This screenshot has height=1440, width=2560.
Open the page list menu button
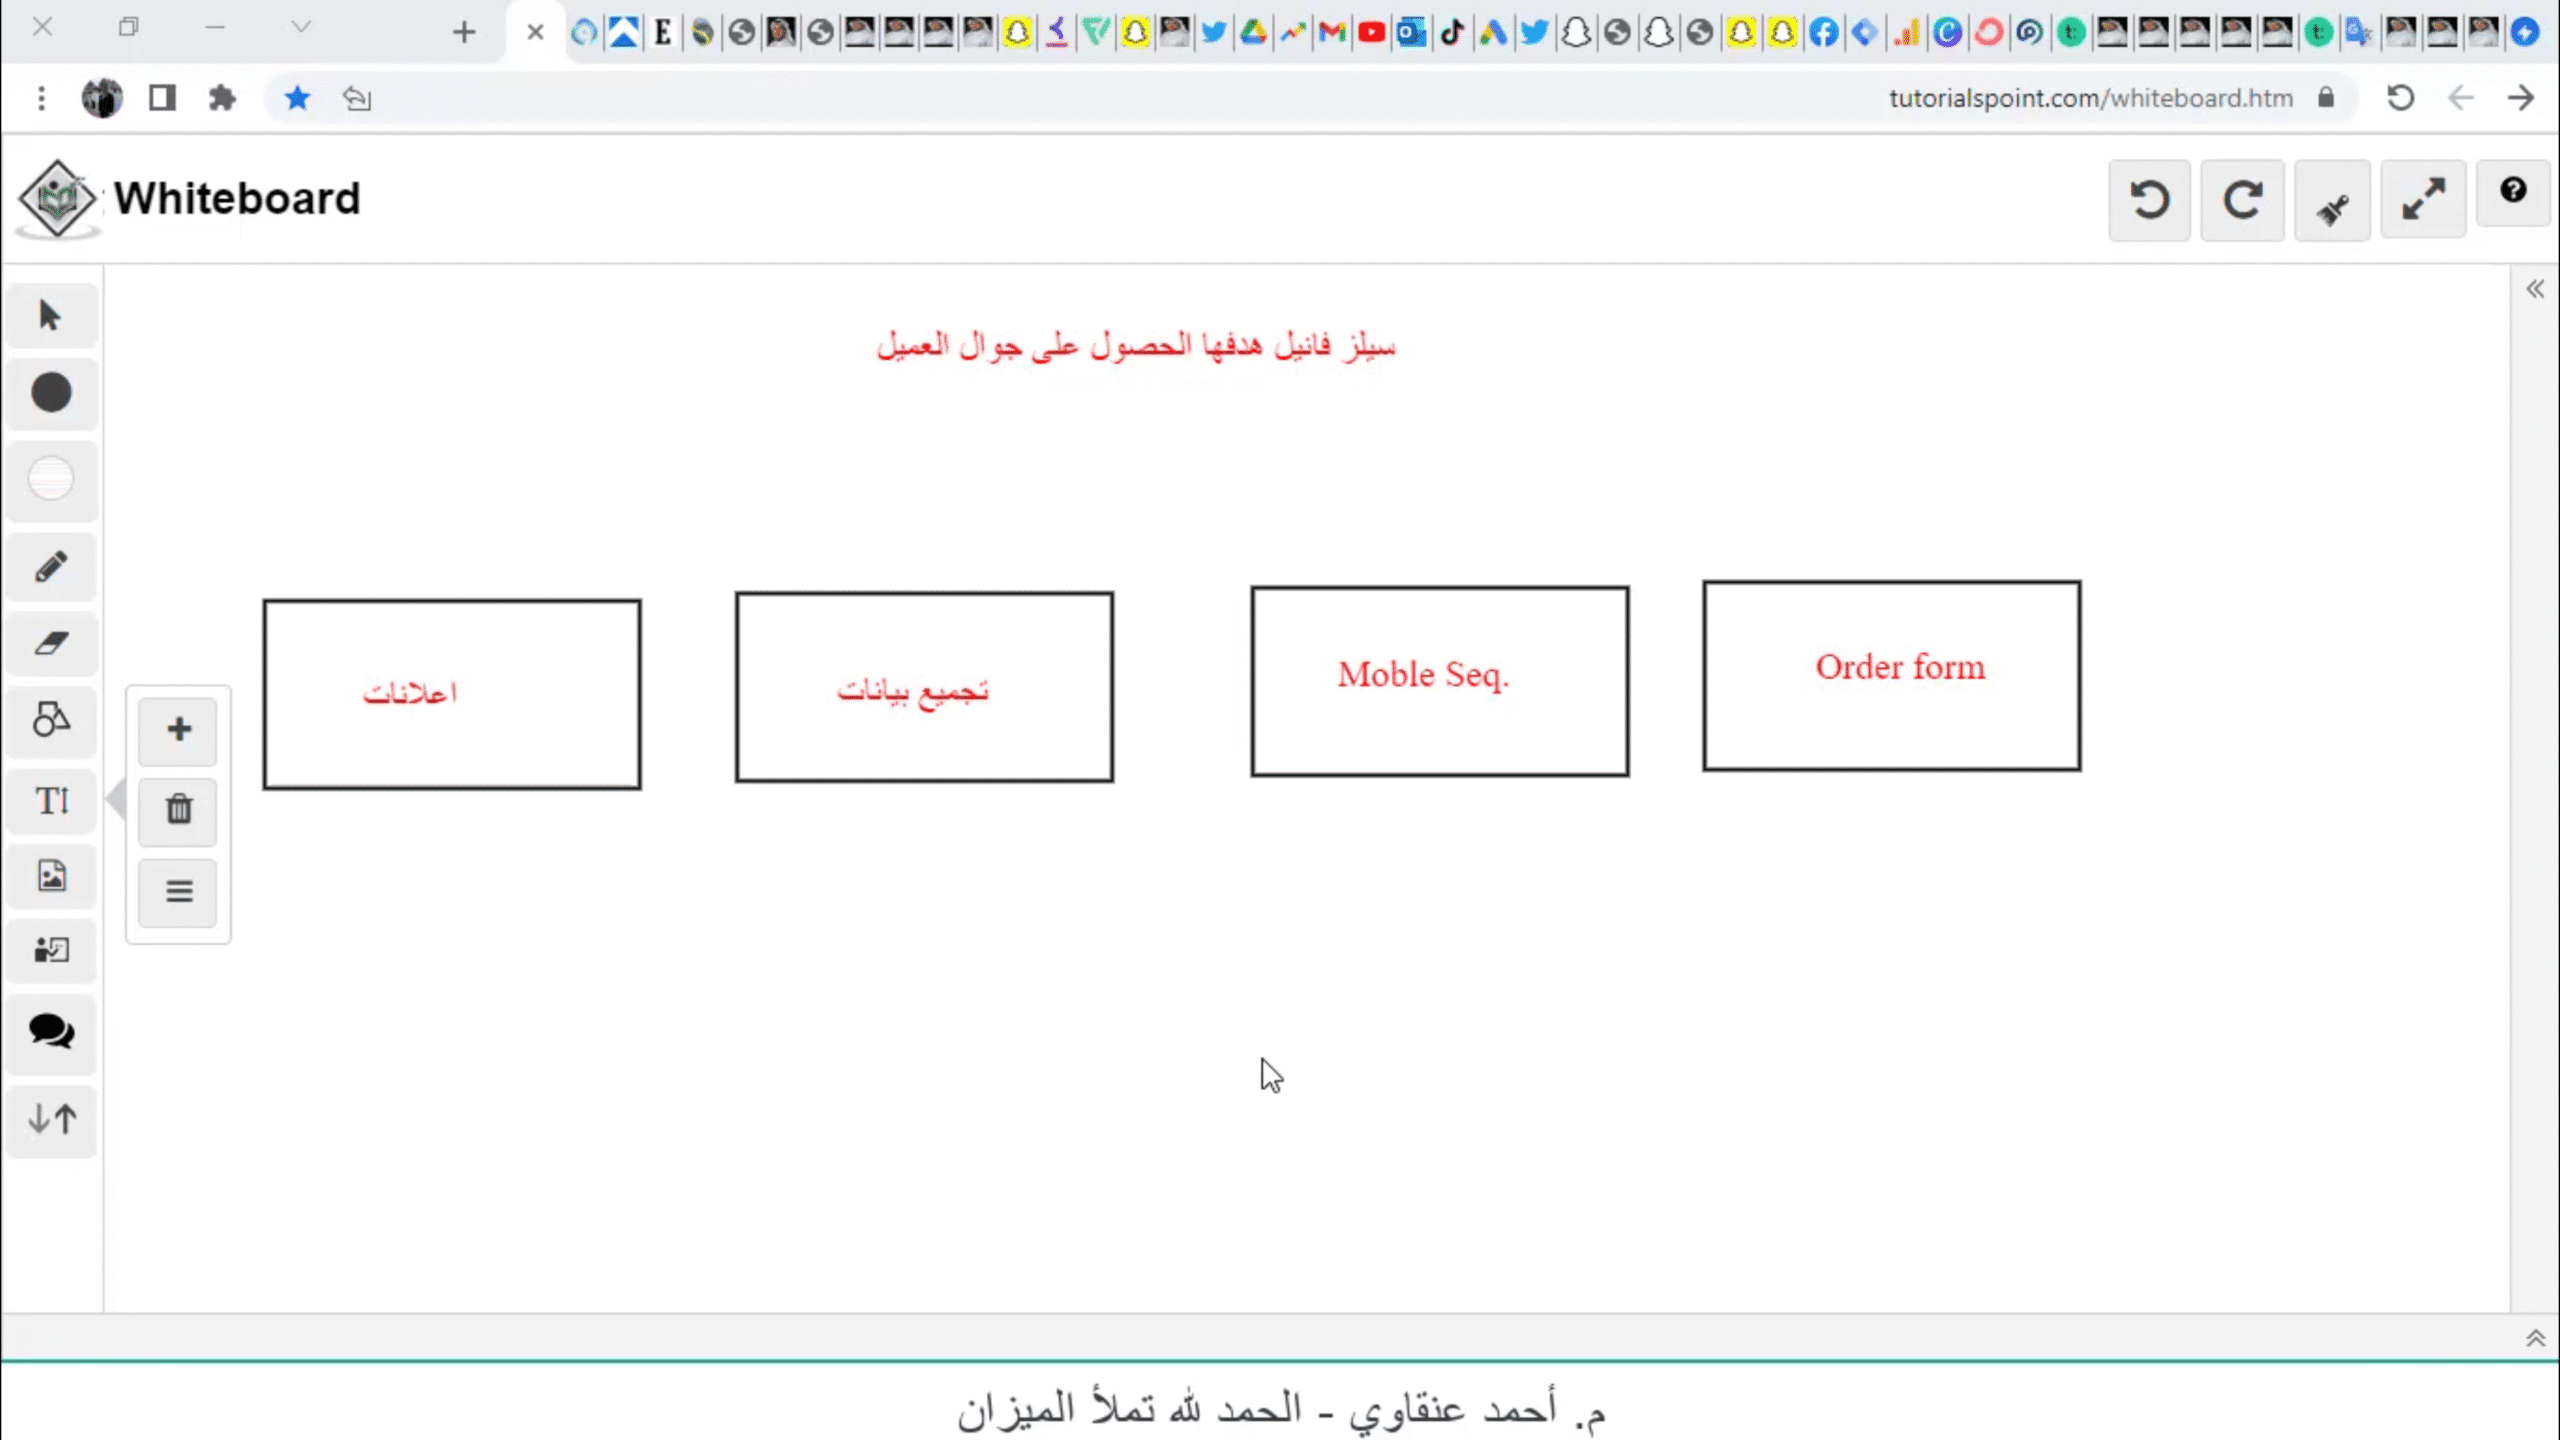(178, 891)
